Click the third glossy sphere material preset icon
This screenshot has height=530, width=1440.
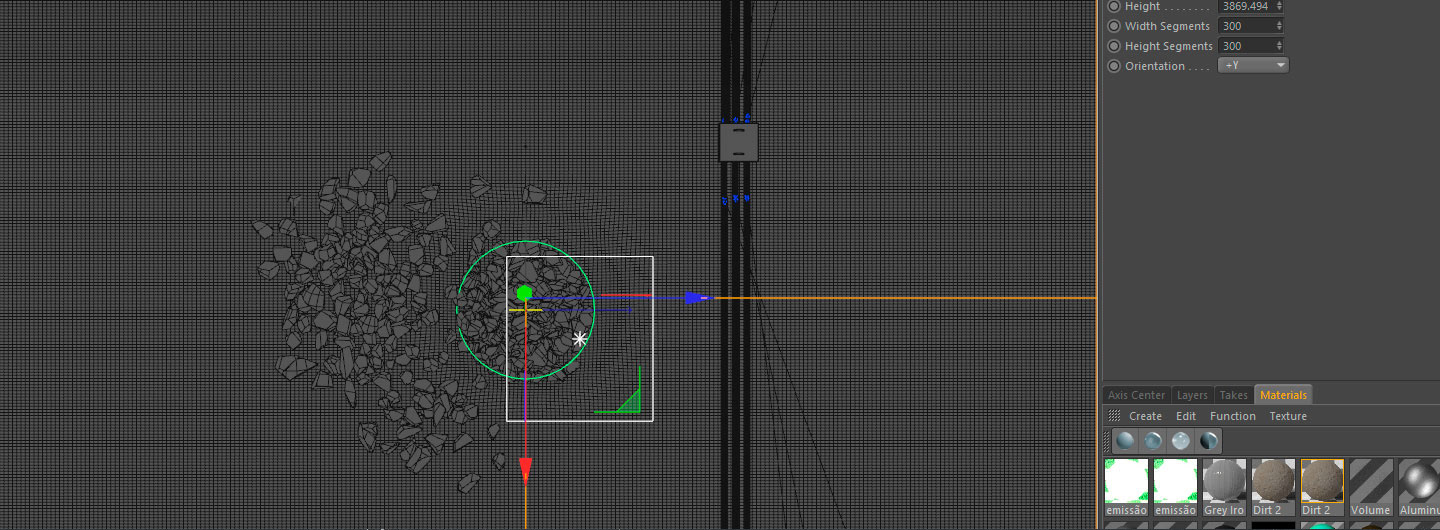(x=1181, y=441)
